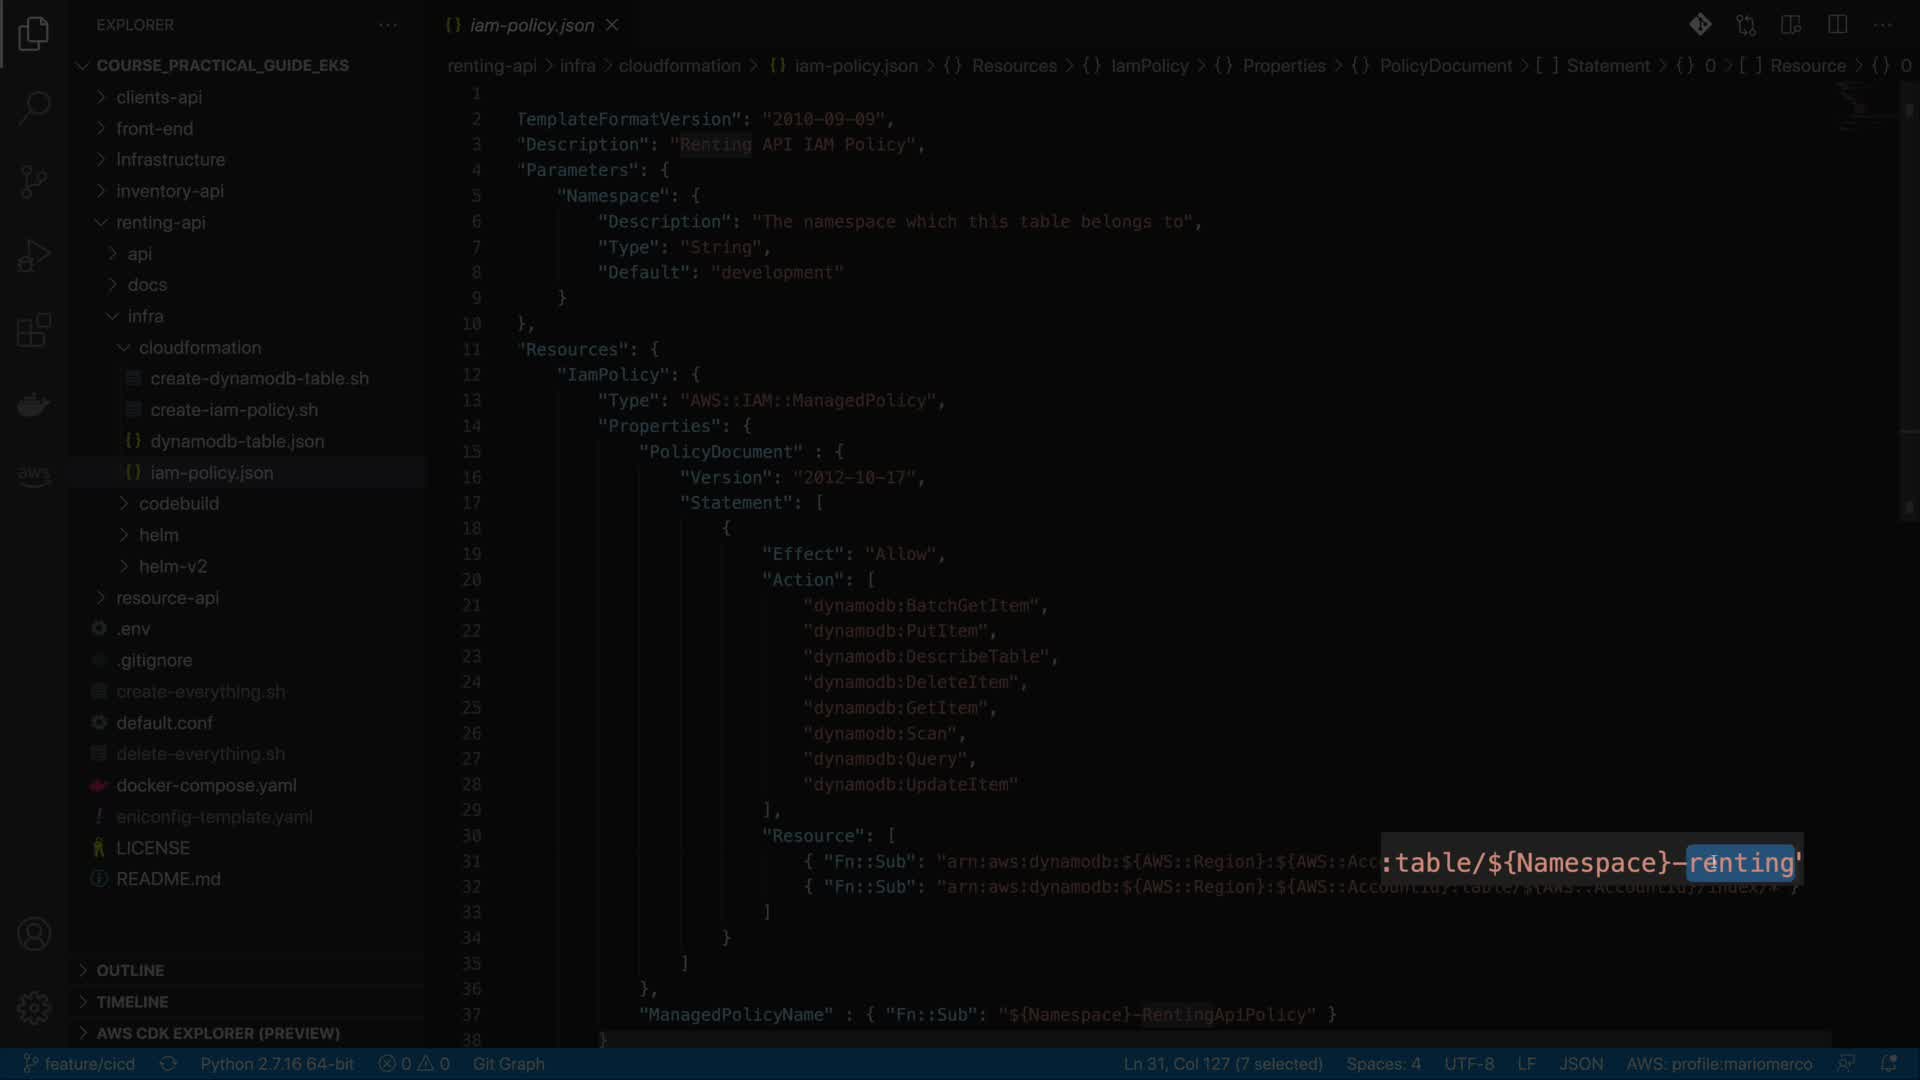This screenshot has height=1080, width=1920.
Task: Expand the OUTLINE section
Action: pos(130,970)
